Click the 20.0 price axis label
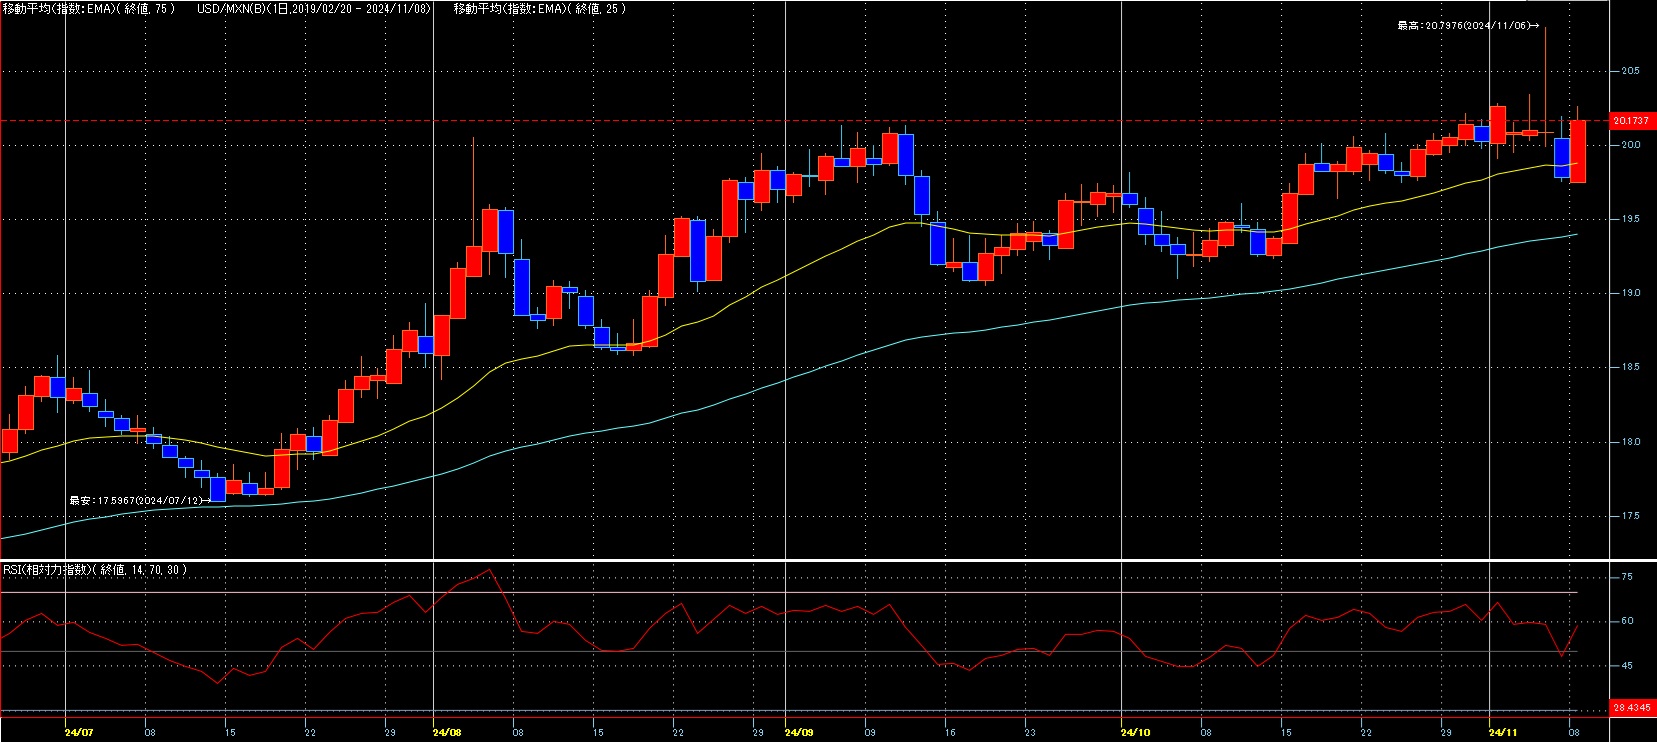The image size is (1657, 742). [1631, 145]
